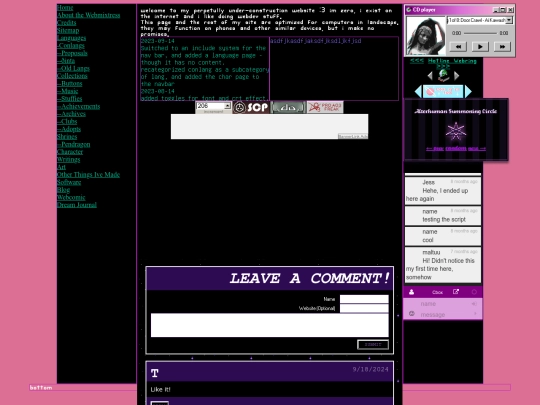Click the CD player title bar disc icon
This screenshot has height=405, width=540.
[x=409, y=10]
